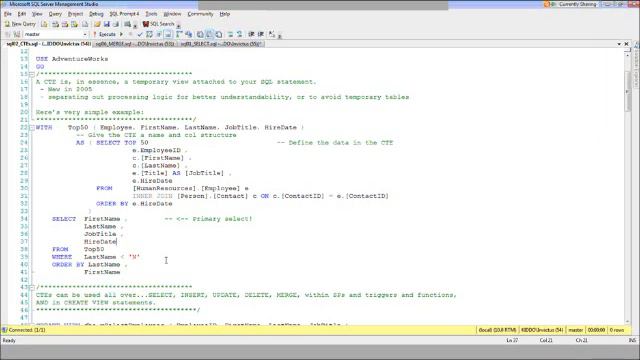Click the vertical scrollbar thumb in editor

click(x=627, y=90)
